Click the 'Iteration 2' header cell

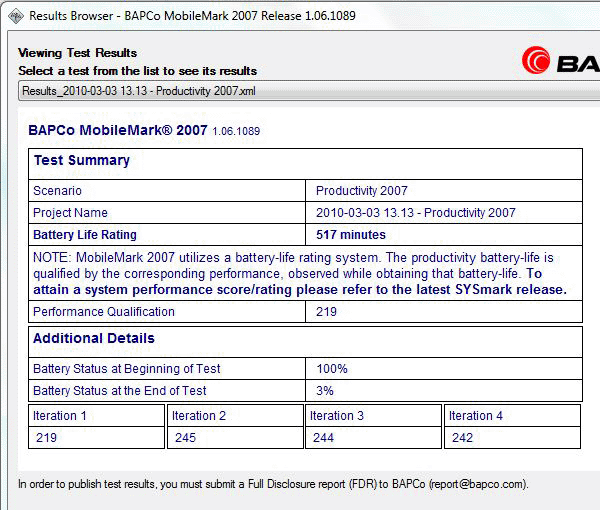235,415
